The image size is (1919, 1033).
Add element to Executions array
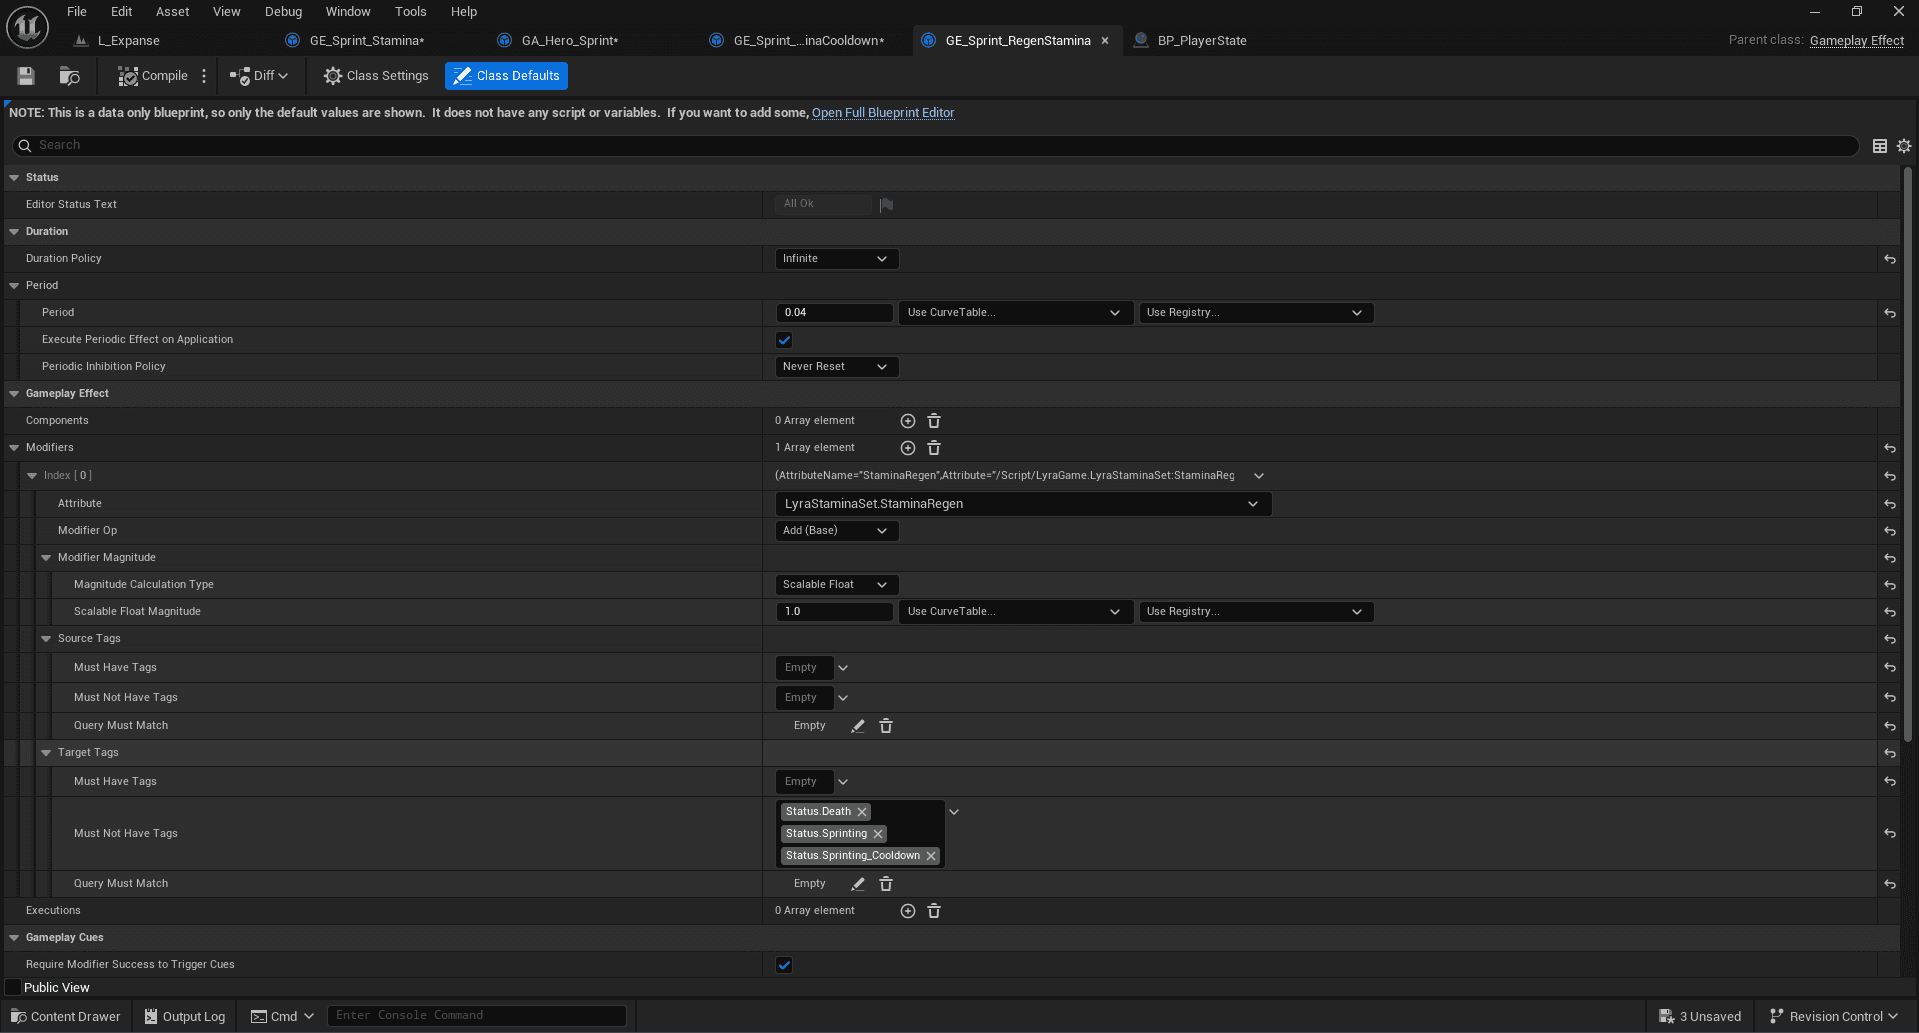pos(908,911)
